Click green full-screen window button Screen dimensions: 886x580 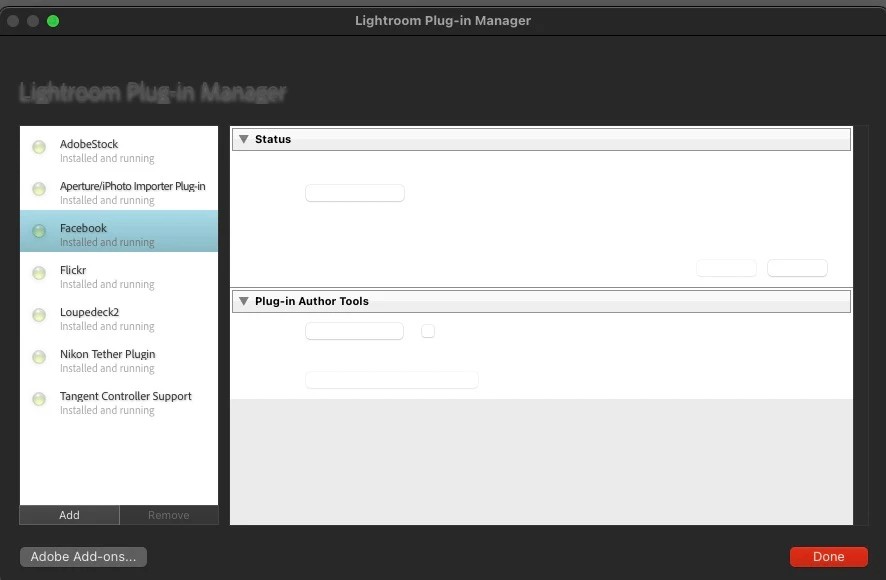coord(53,21)
